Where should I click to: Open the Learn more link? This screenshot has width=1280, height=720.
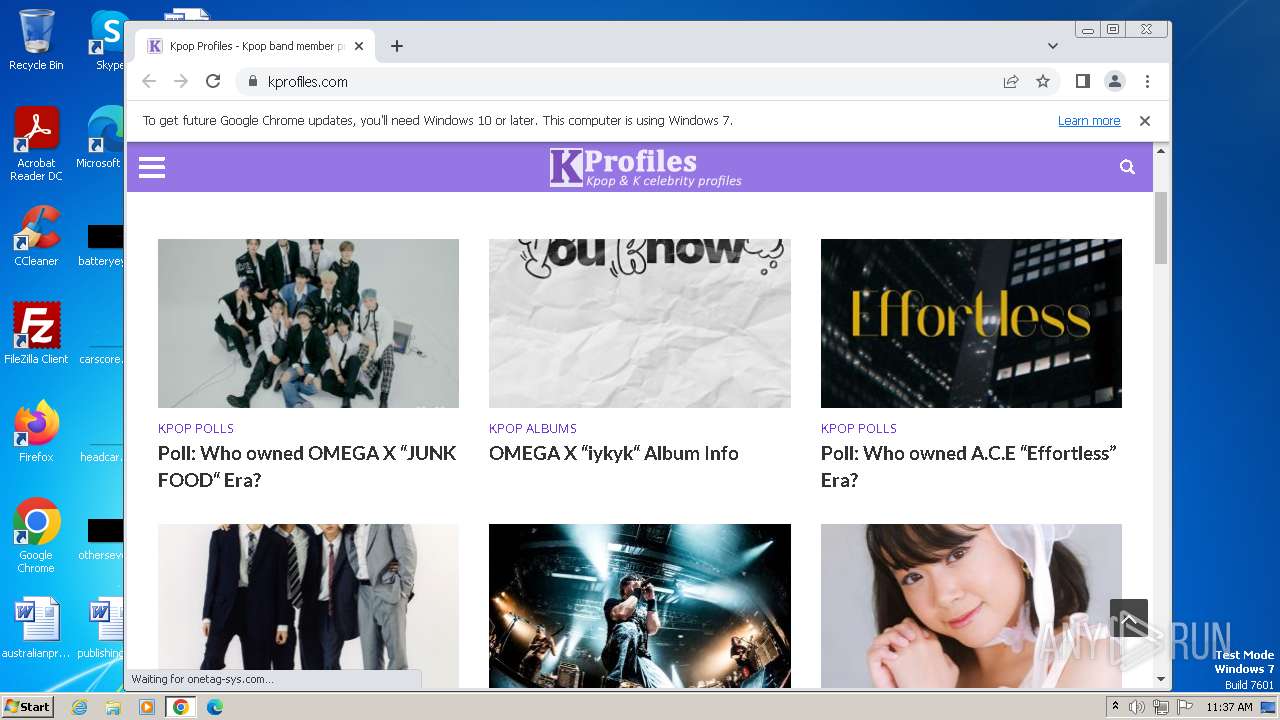[x=1089, y=120]
